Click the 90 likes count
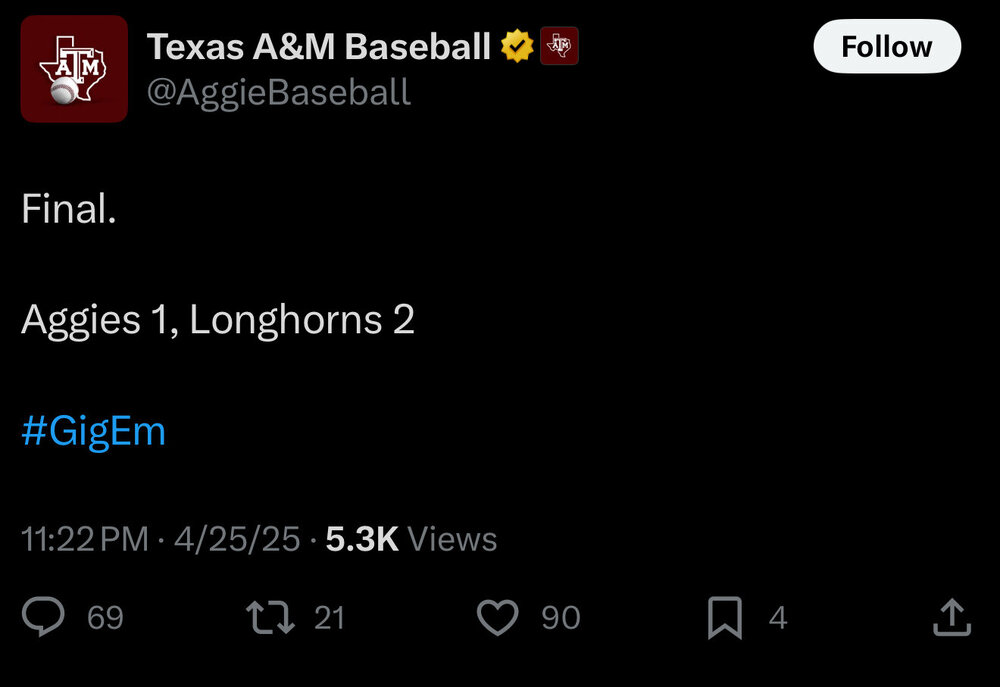This screenshot has width=1000, height=687. 560,618
